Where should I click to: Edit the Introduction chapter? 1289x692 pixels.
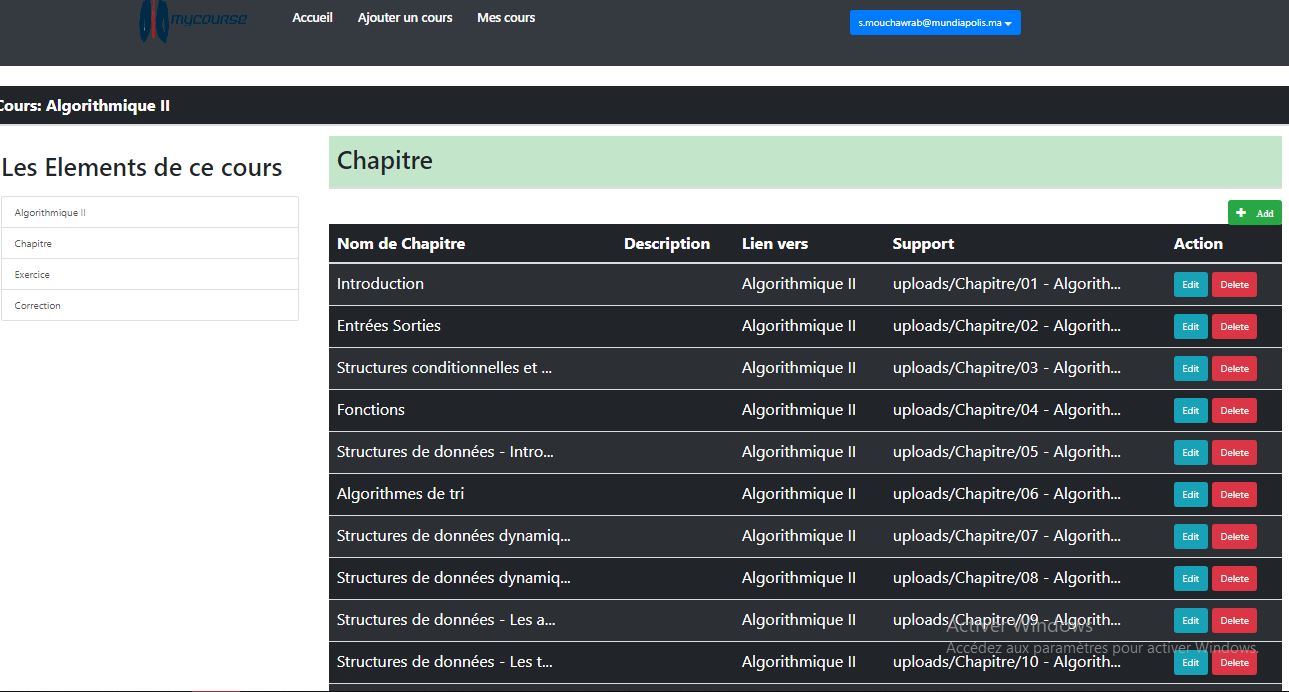point(1190,285)
